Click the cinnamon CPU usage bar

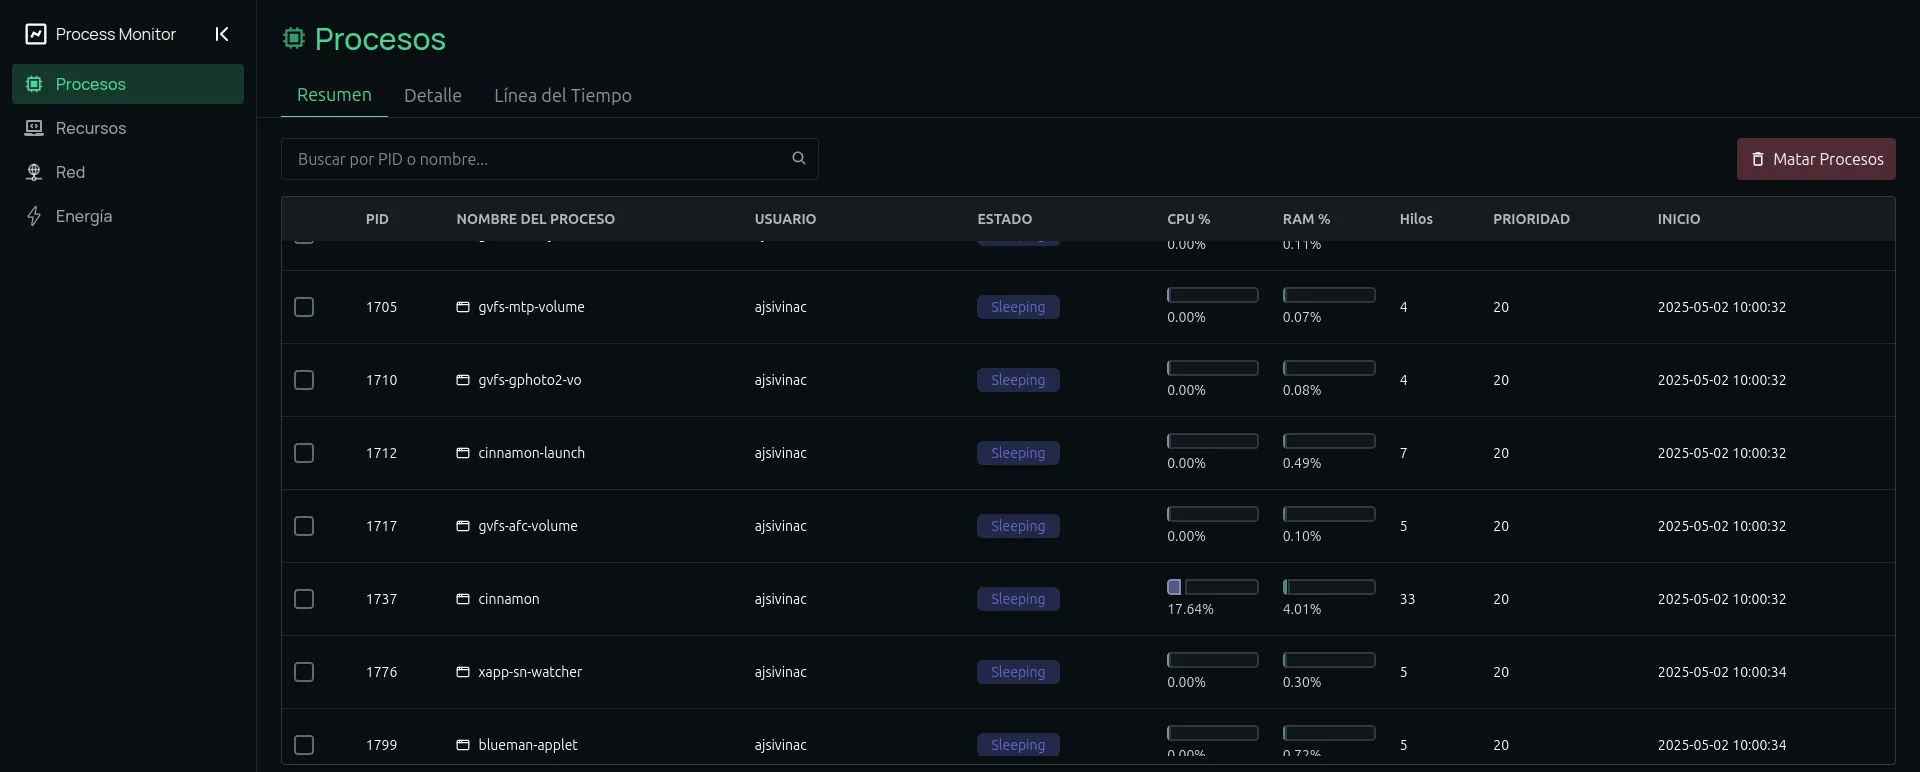[x=1212, y=587]
